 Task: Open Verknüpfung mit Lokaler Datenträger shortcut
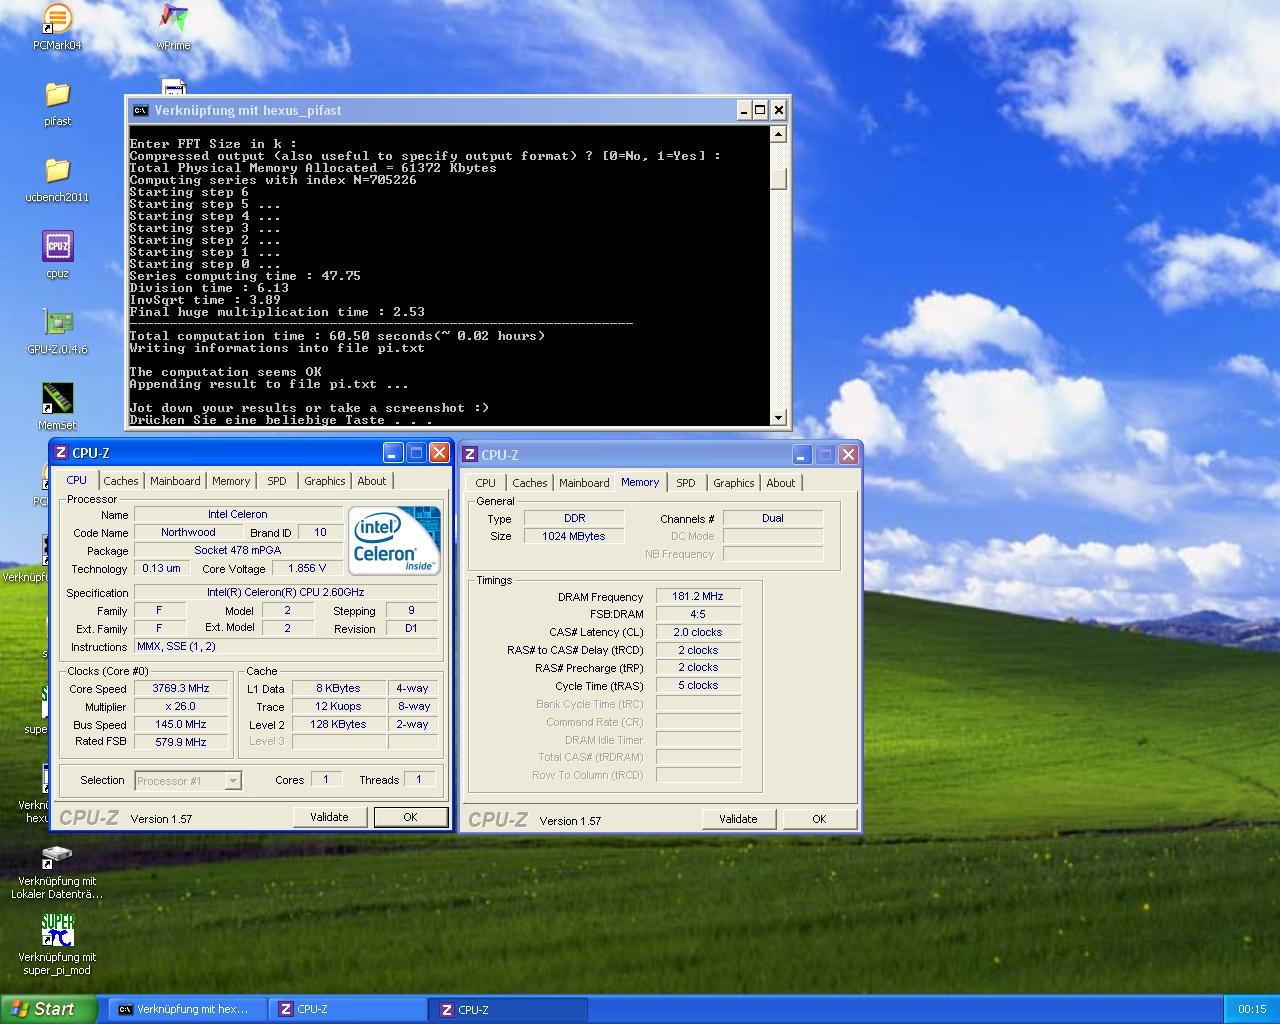coord(57,873)
